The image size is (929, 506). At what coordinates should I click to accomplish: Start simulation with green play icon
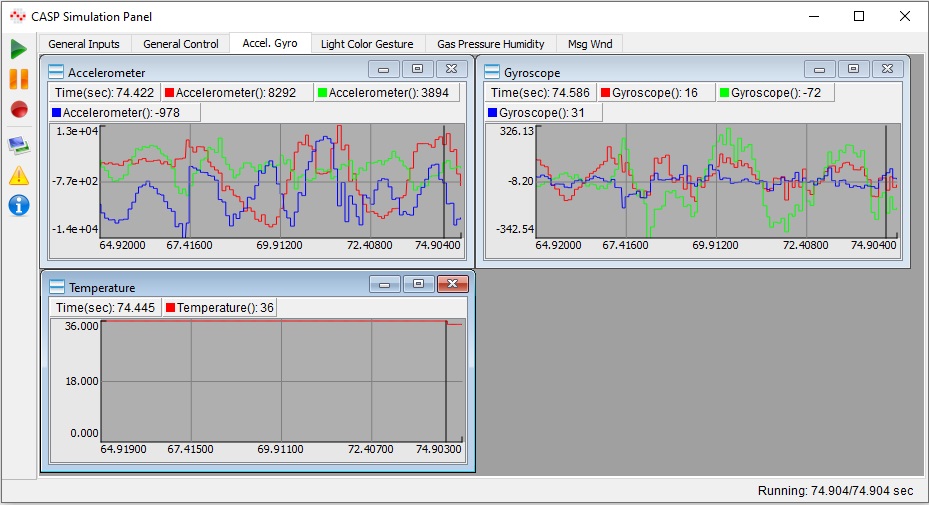coord(18,49)
